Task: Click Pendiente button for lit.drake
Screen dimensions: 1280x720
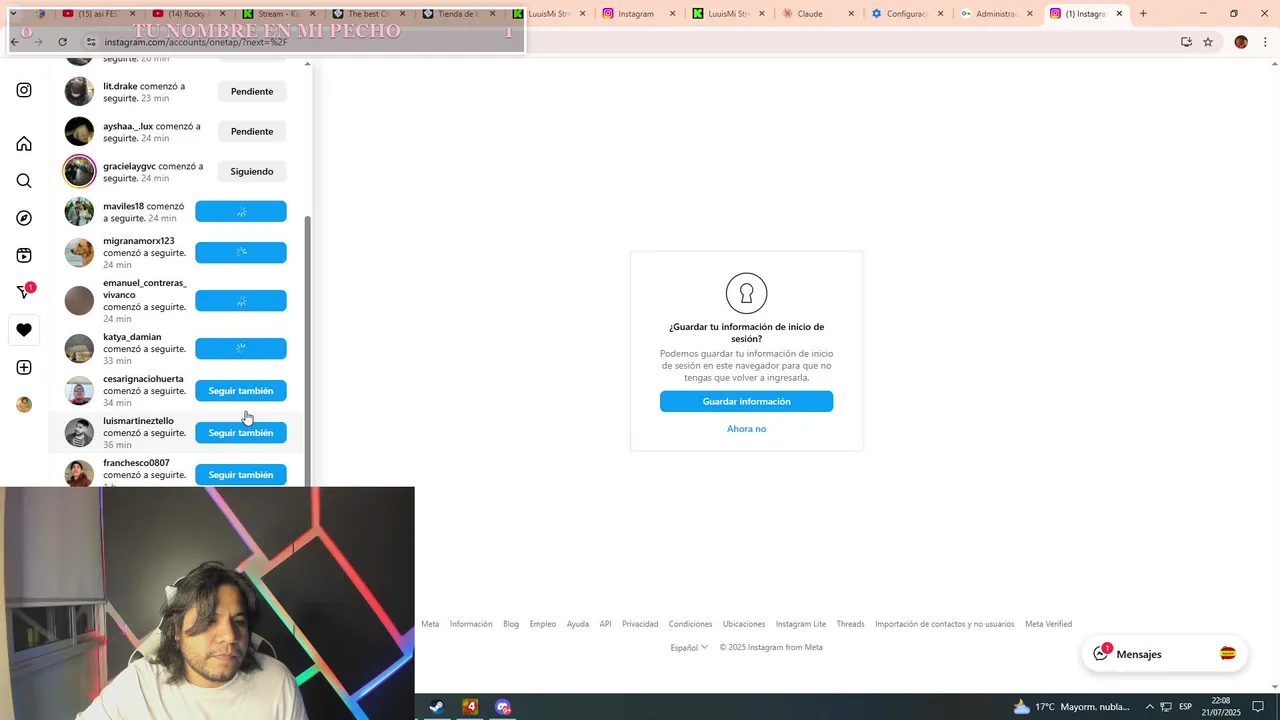Action: pyautogui.click(x=252, y=91)
